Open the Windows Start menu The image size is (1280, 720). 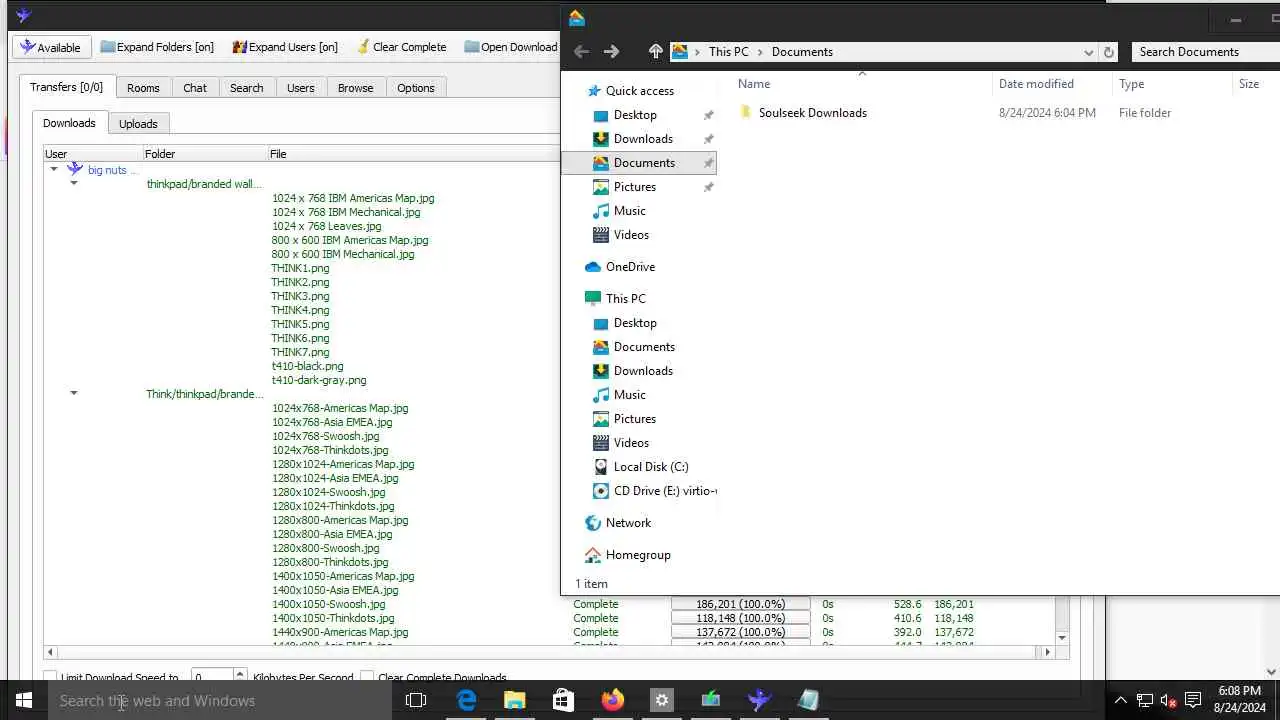(x=24, y=700)
